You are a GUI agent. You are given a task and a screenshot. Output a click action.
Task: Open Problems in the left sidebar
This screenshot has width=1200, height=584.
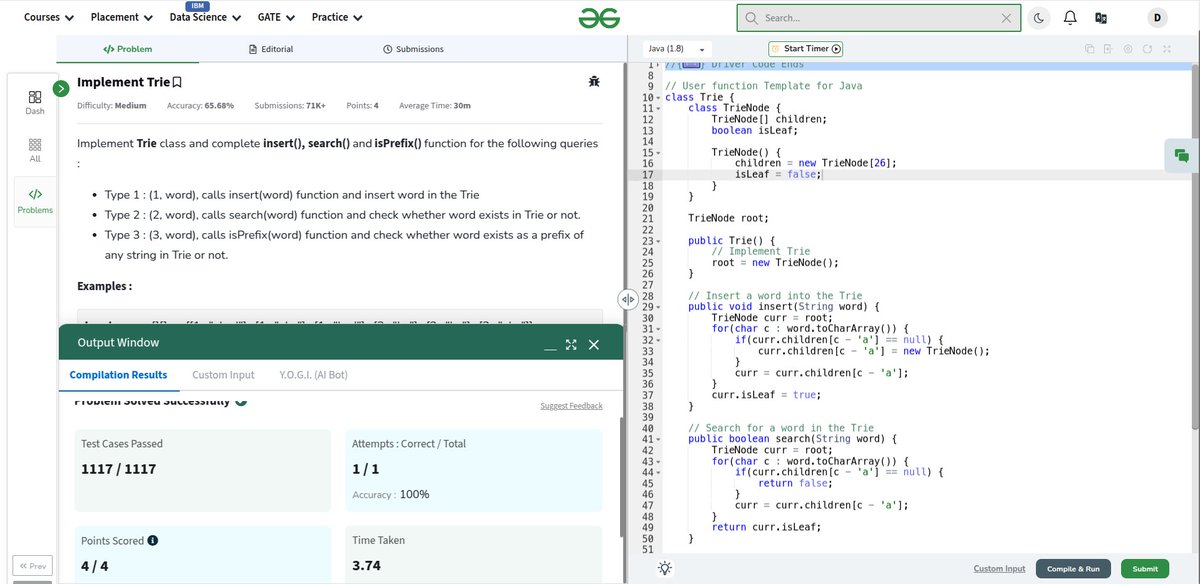tap(34, 201)
